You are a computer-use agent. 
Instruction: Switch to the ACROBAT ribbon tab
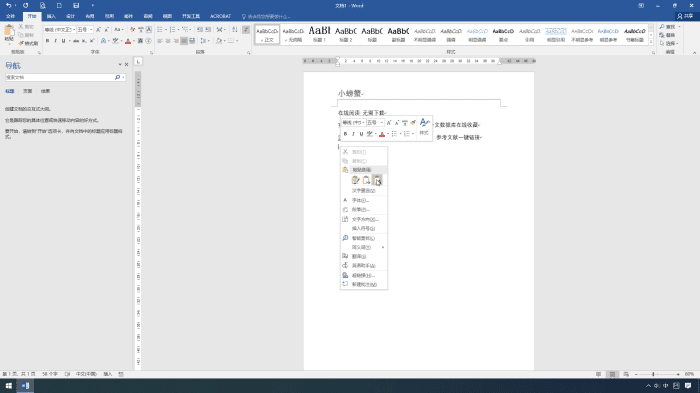tap(220, 16)
